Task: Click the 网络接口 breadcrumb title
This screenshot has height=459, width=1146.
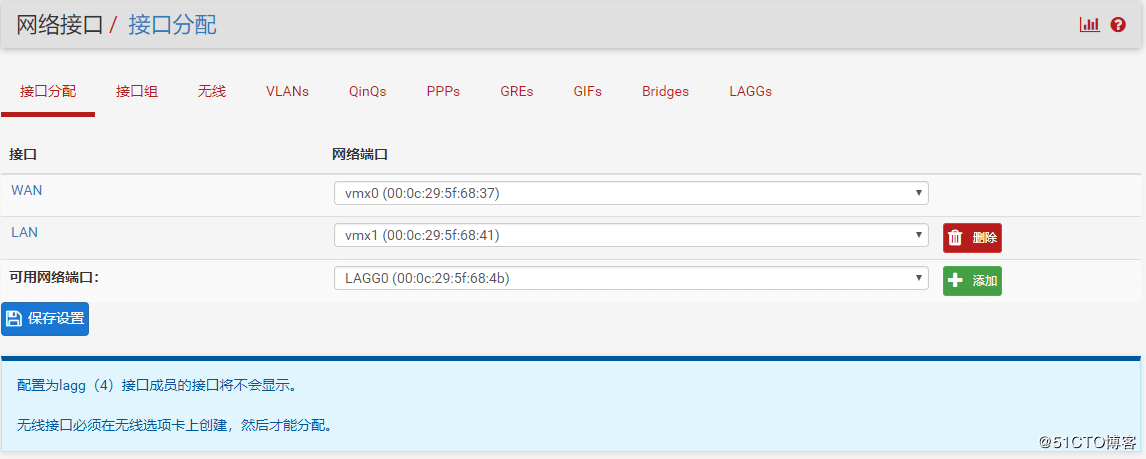Action: 59,25
